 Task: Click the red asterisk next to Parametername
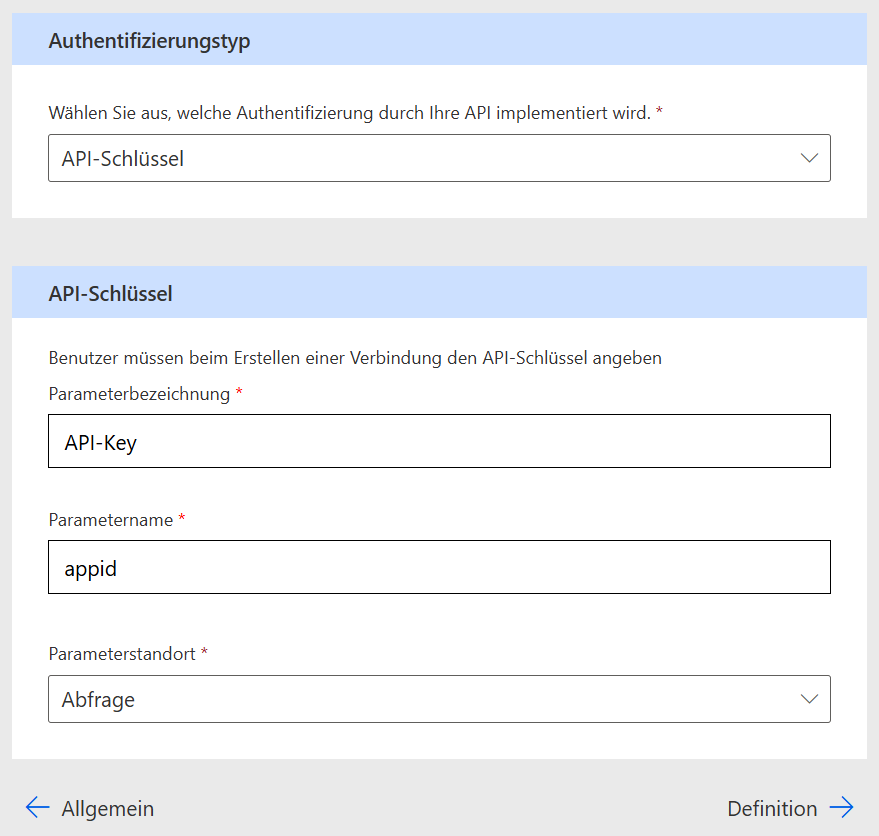point(182,519)
